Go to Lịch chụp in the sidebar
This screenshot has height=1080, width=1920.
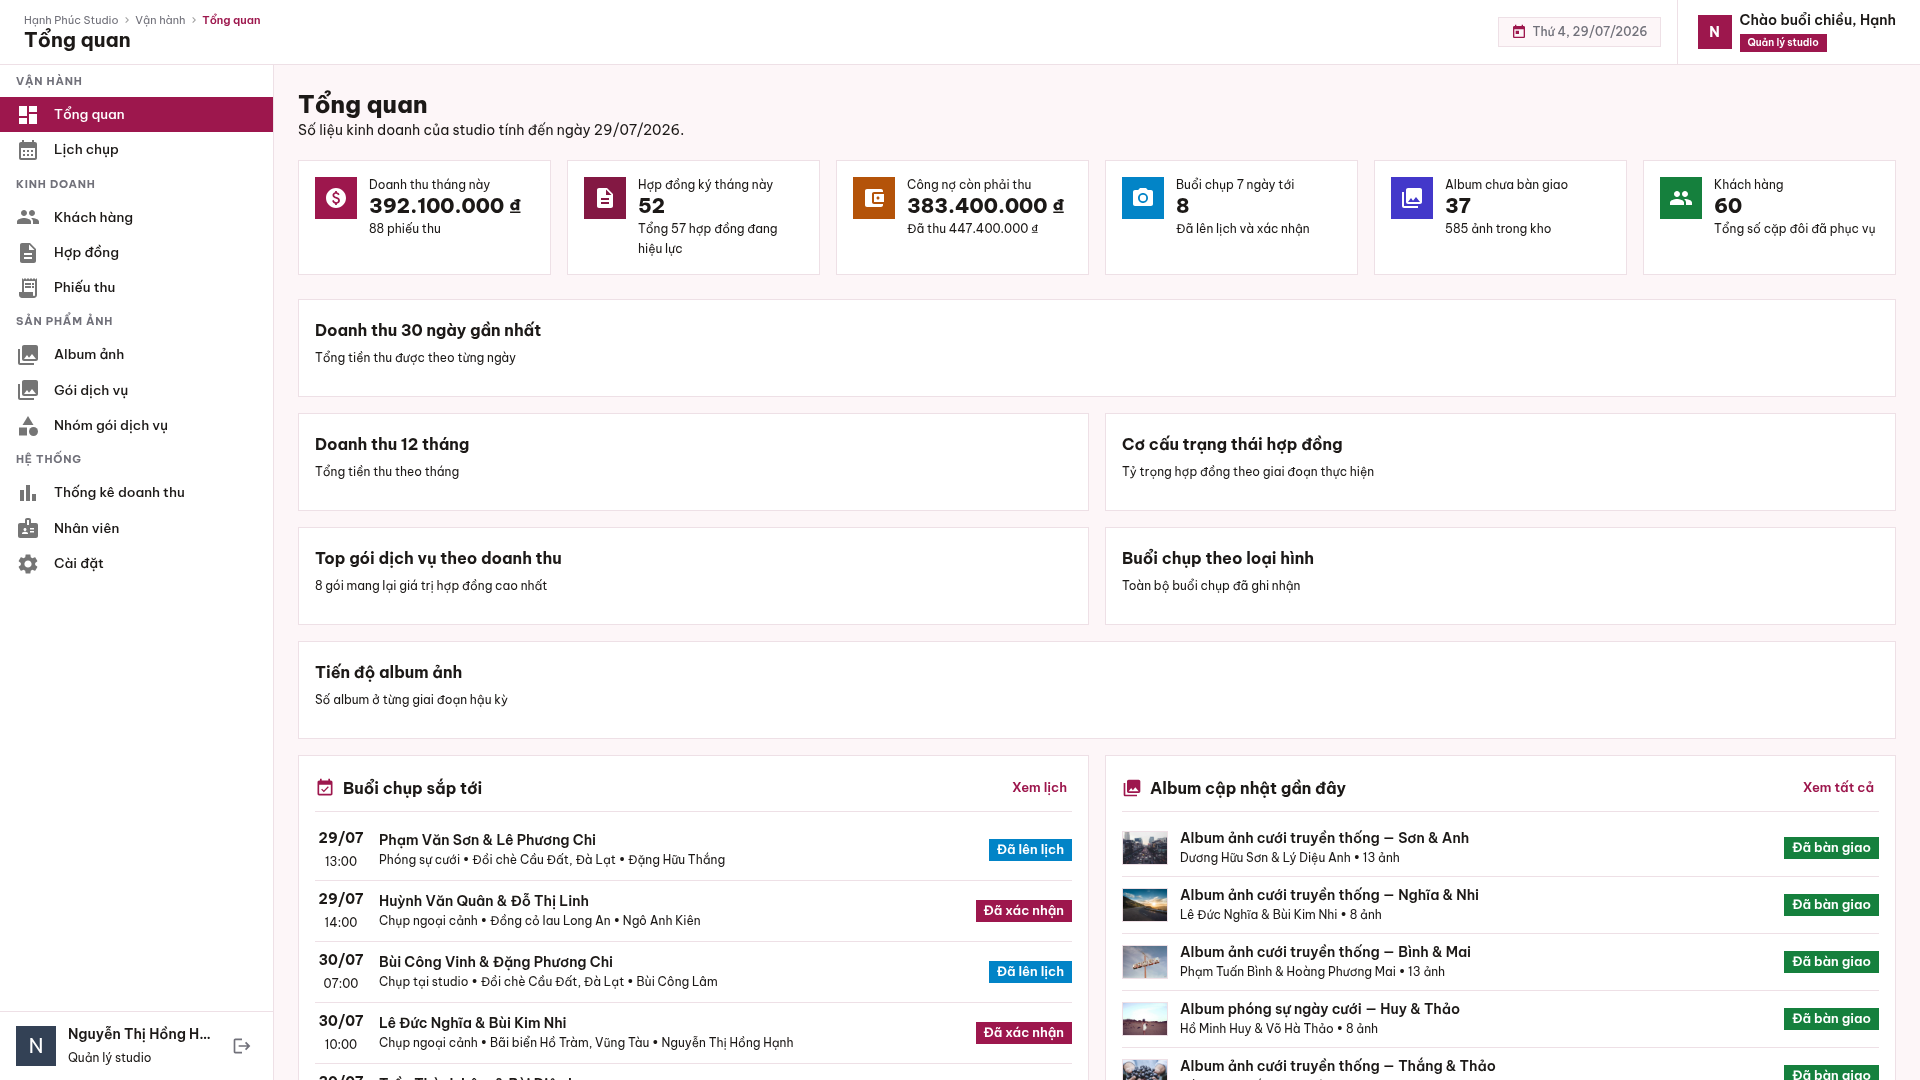click(136, 150)
